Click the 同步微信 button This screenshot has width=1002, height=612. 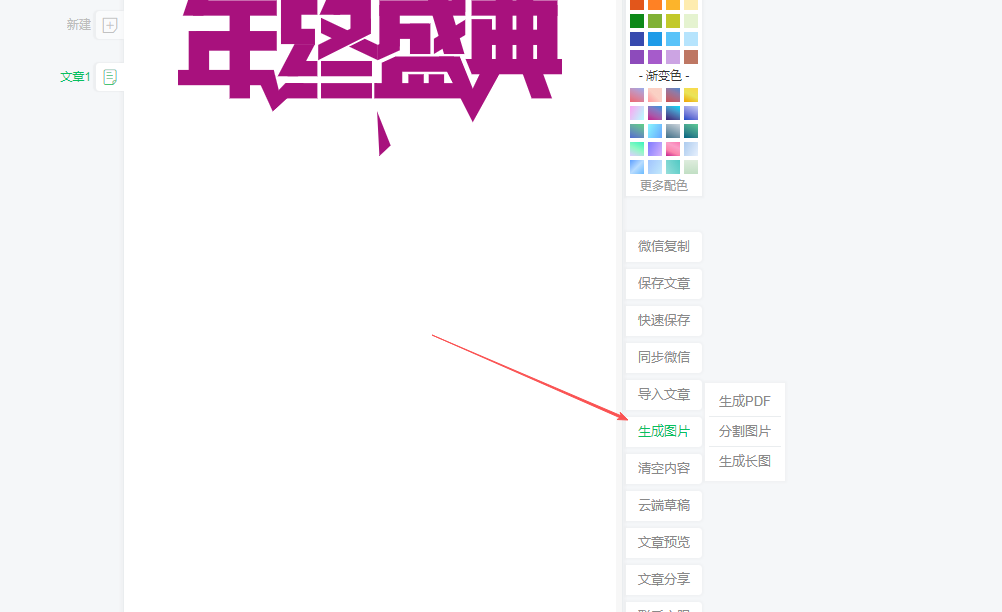tap(663, 357)
